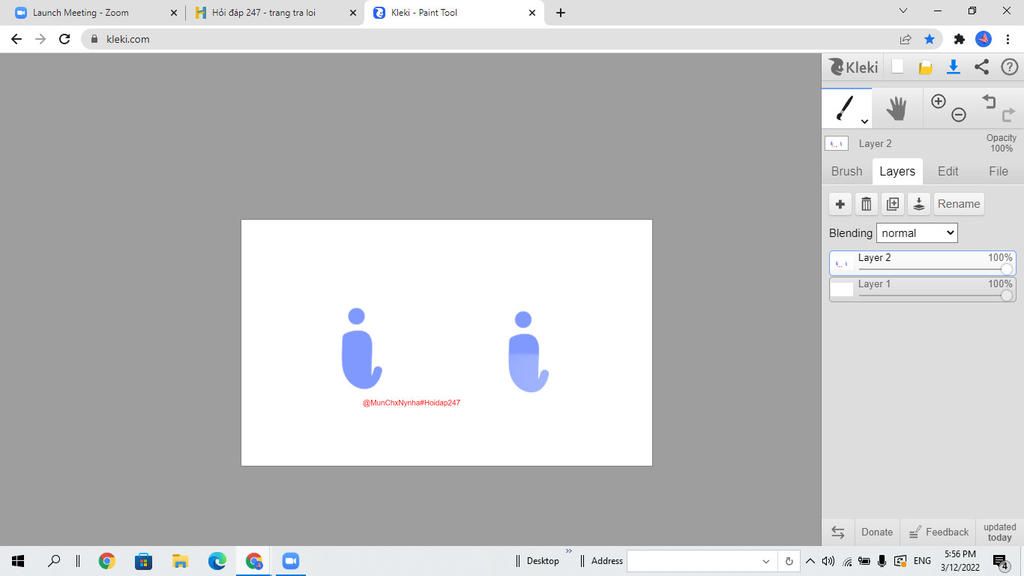Show hidden system tray icons
The width and height of the screenshot is (1024, 576).
coord(810,561)
